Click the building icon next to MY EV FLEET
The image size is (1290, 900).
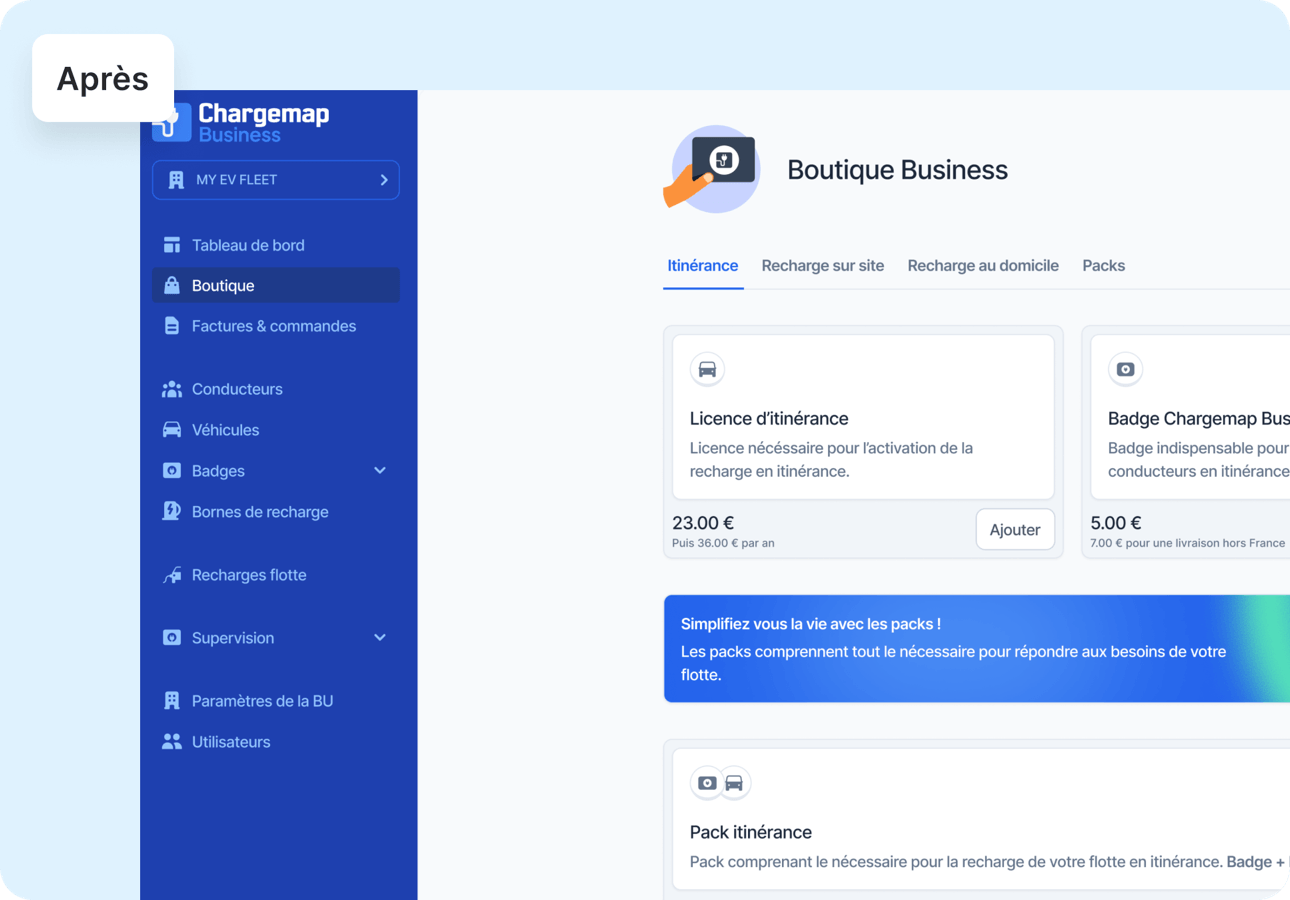pyautogui.click(x=176, y=180)
